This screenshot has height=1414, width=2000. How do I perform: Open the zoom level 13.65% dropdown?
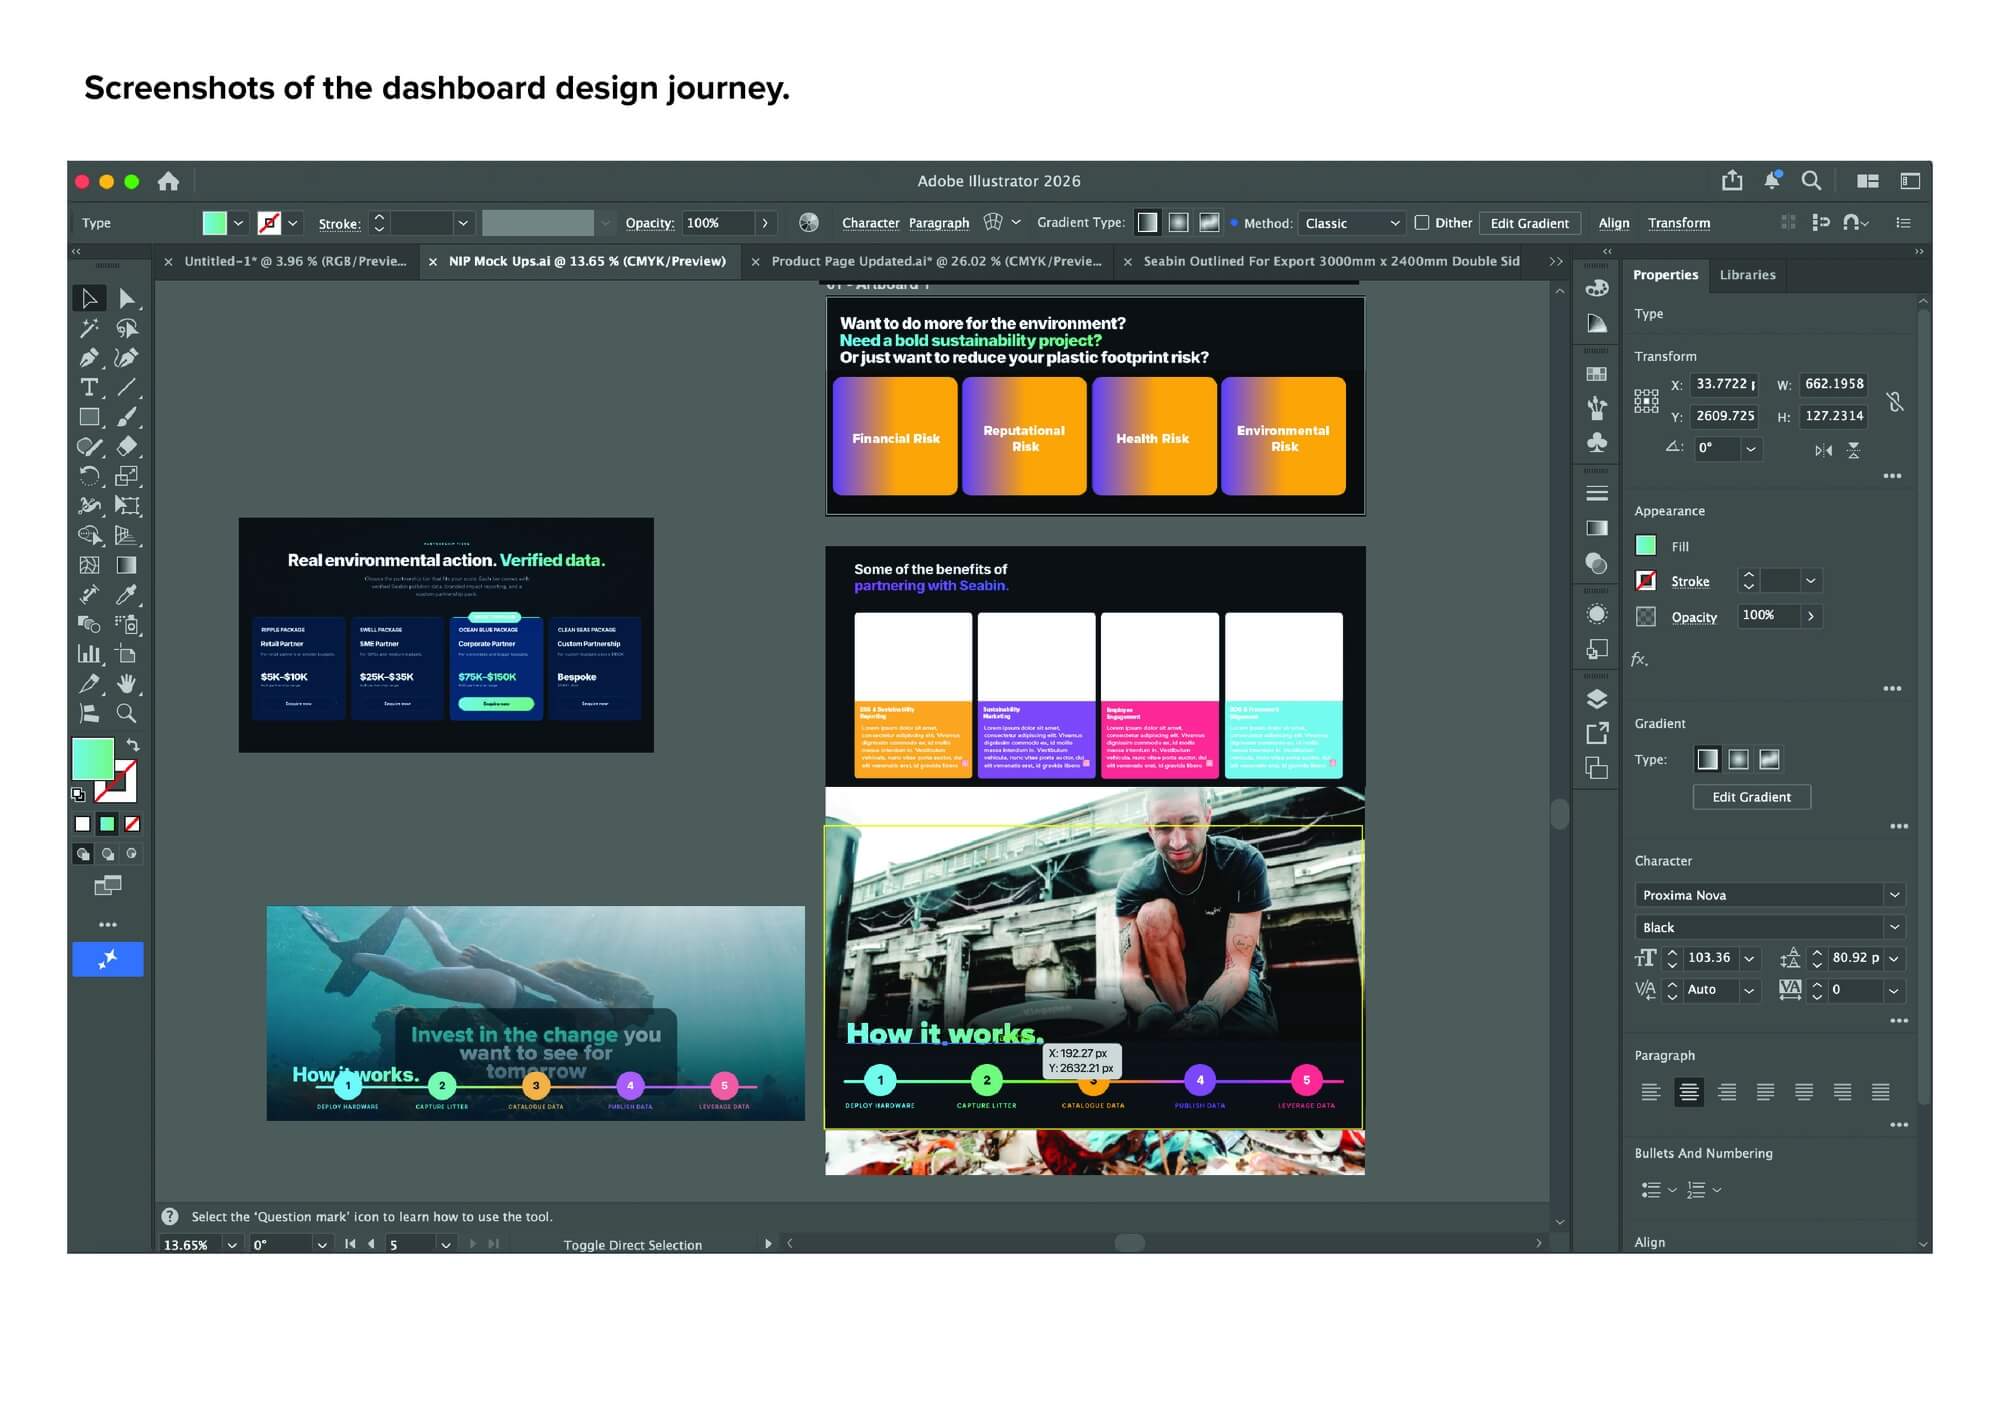pyautogui.click(x=232, y=1244)
